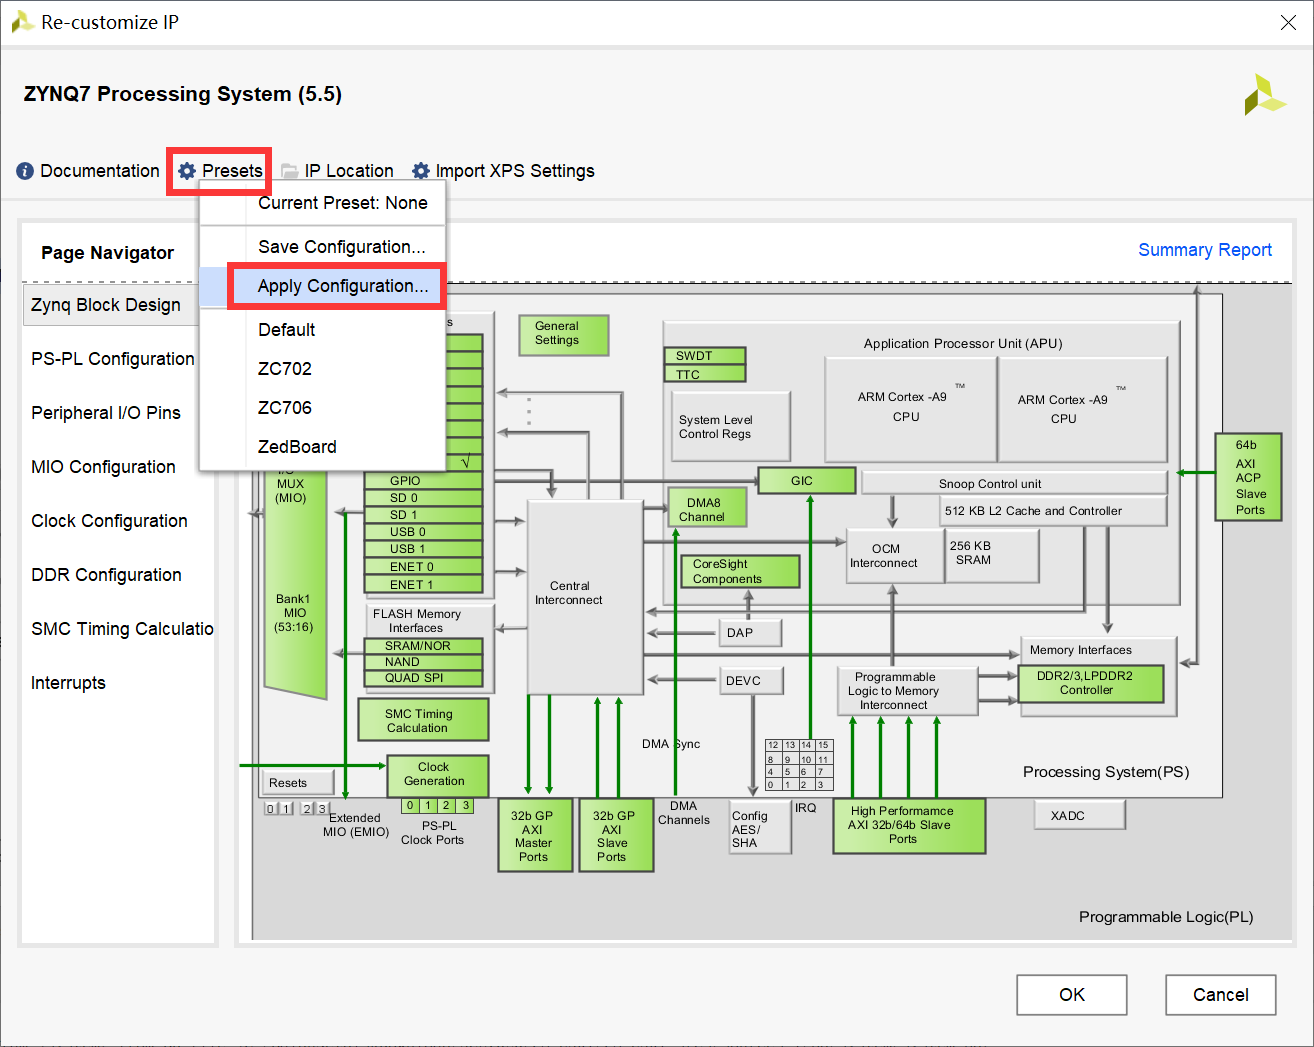Go to Interrupts page
This screenshot has width=1314, height=1047.
tap(68, 683)
